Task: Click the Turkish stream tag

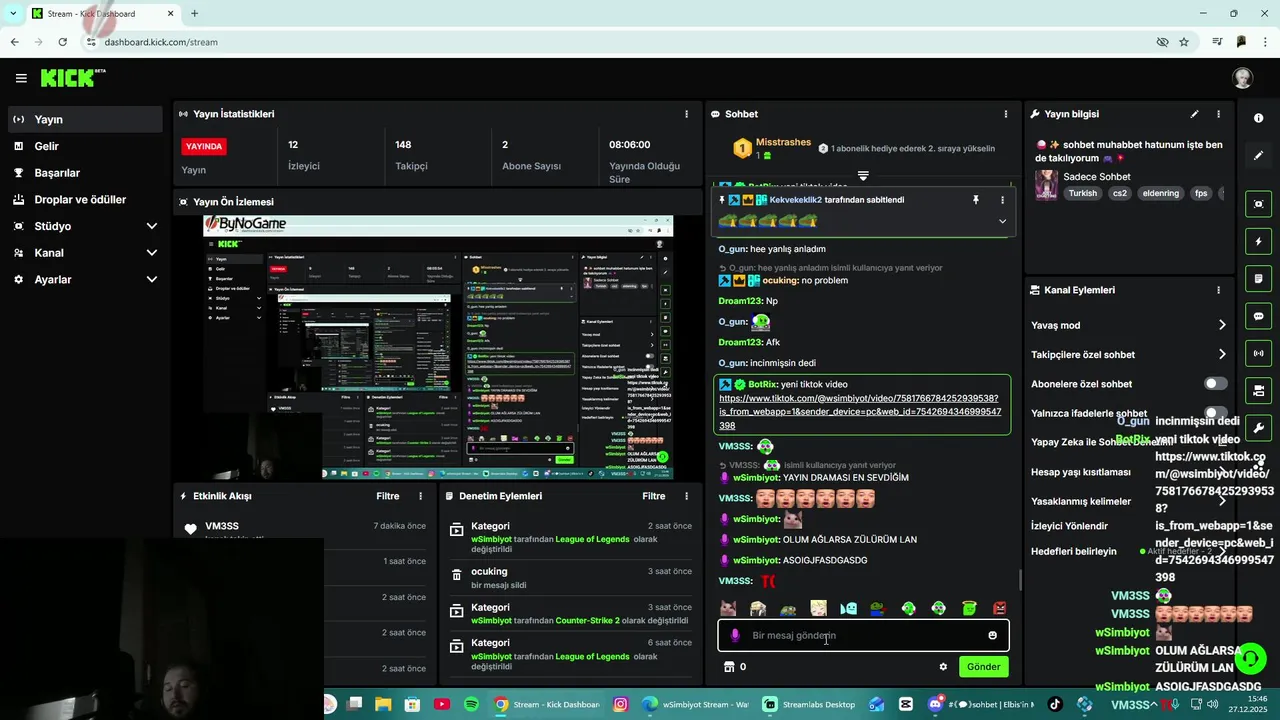Action: point(1082,193)
